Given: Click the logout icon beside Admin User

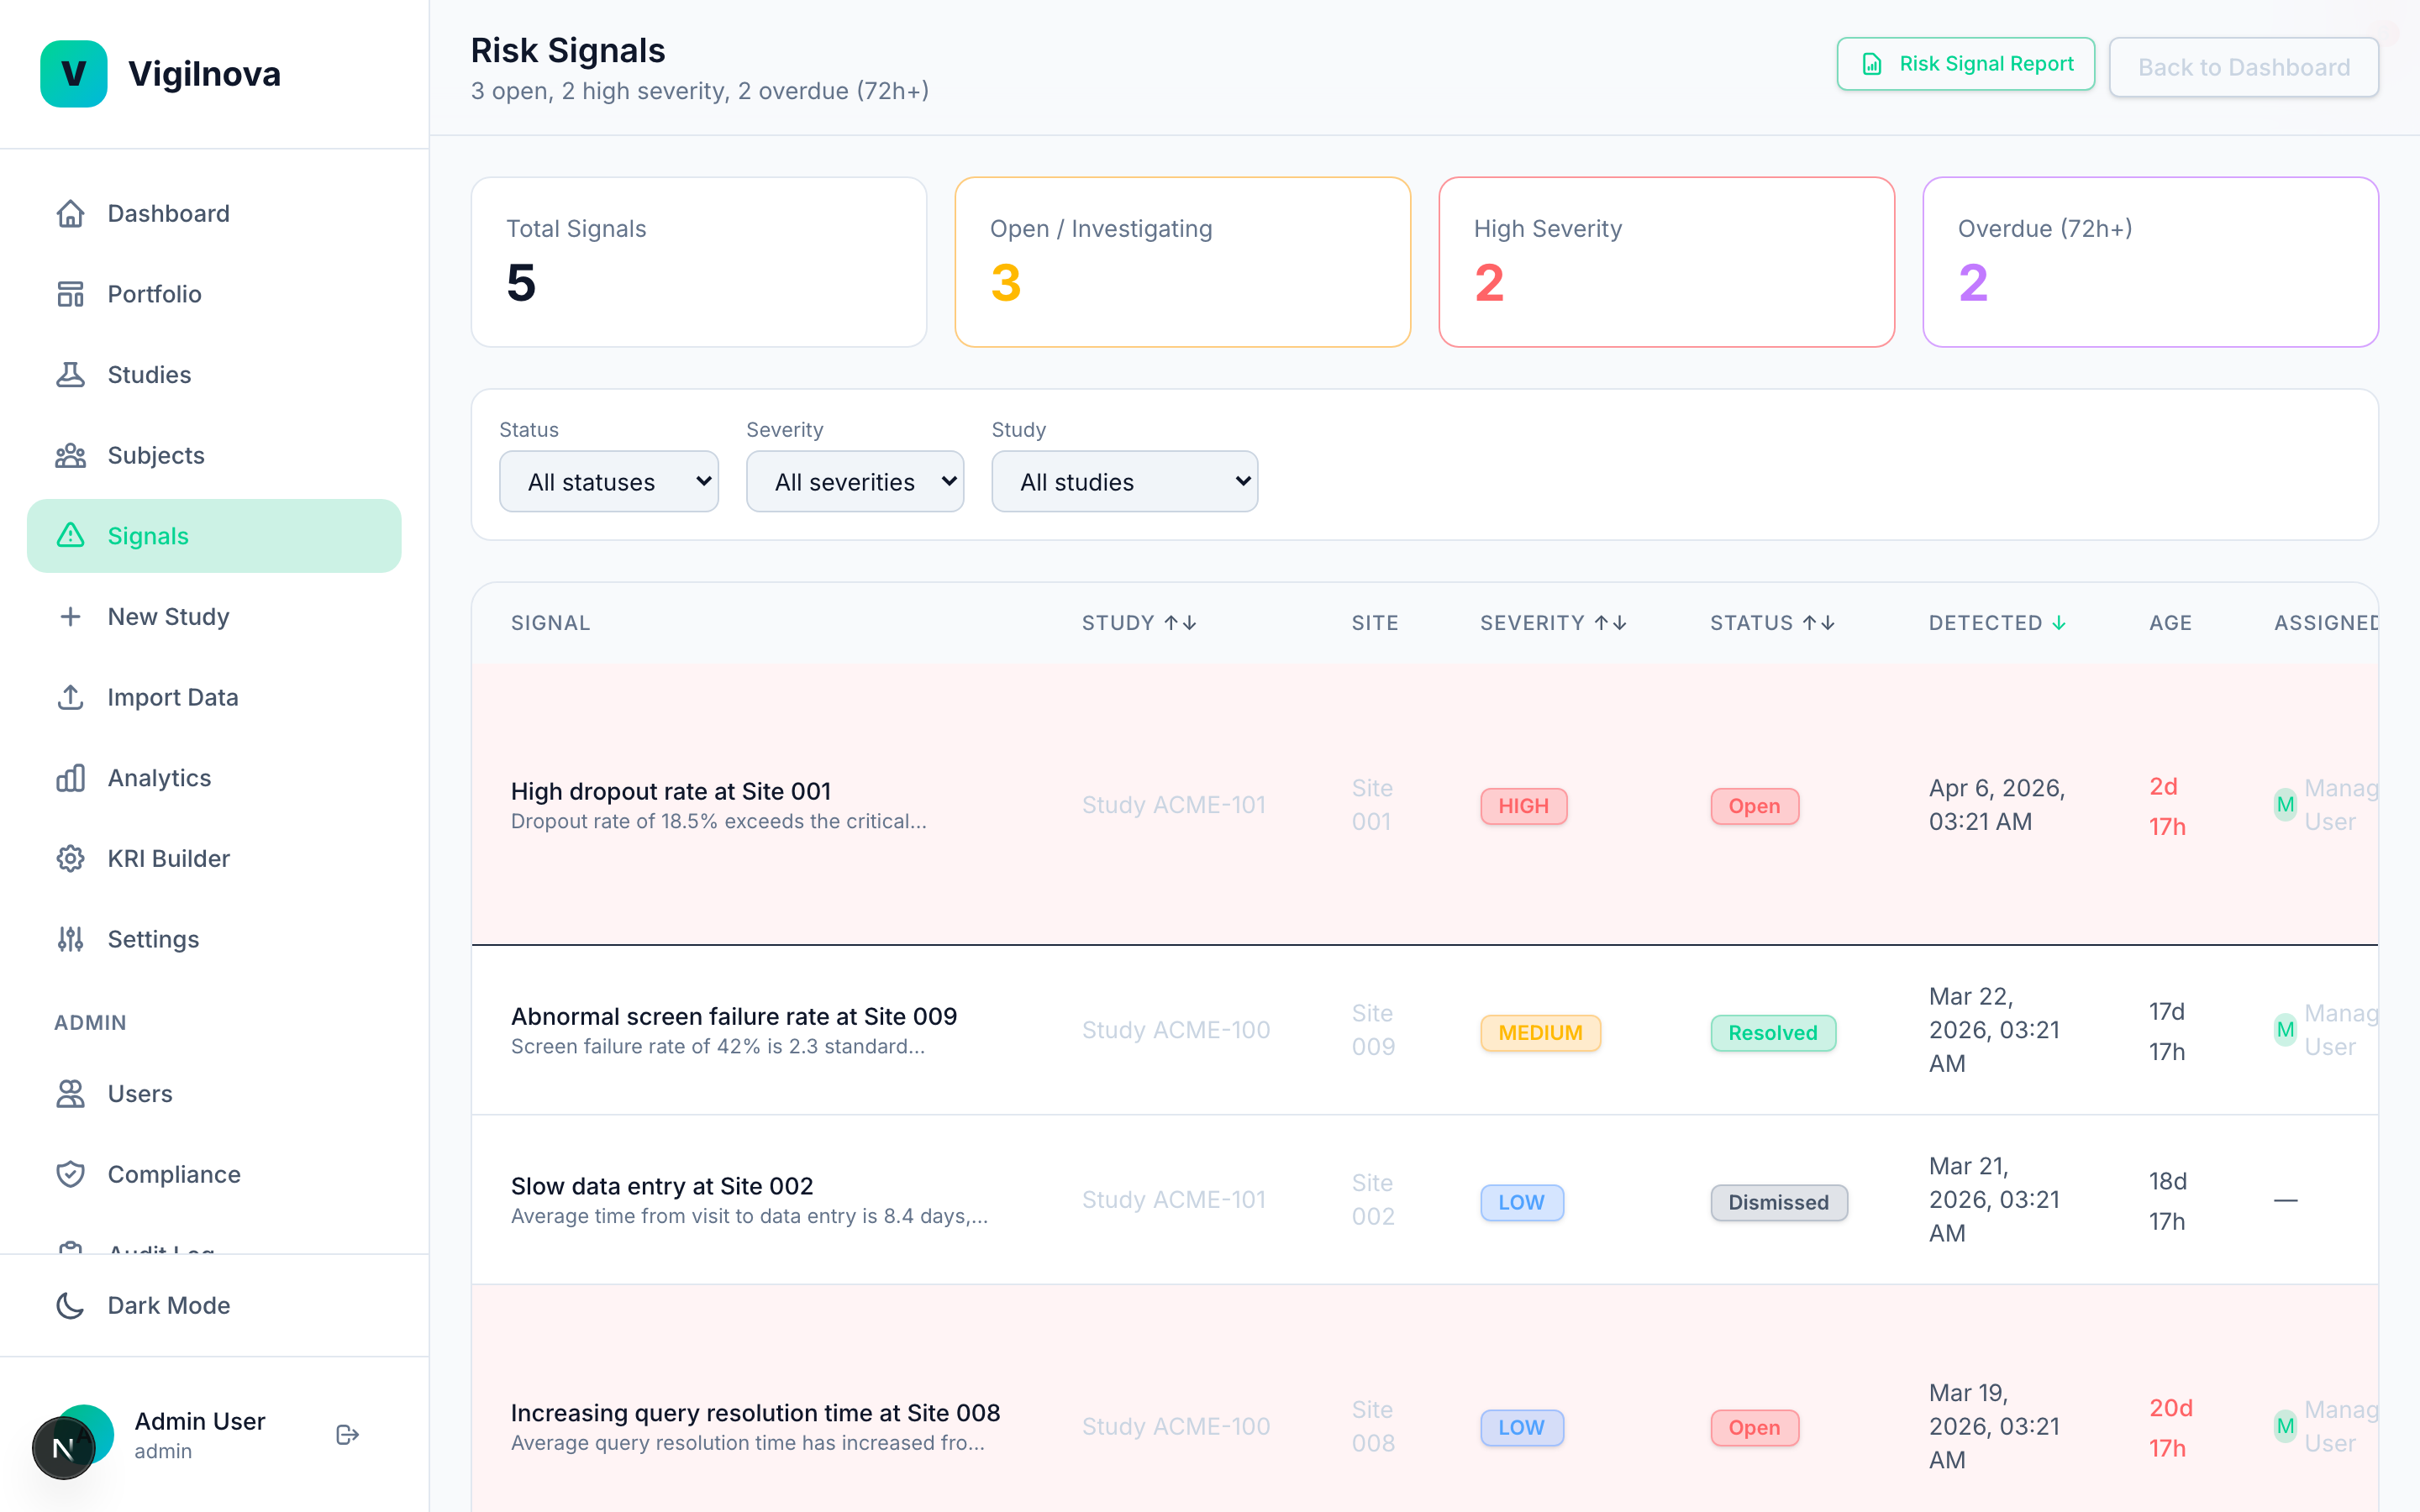Looking at the screenshot, I should [347, 1434].
